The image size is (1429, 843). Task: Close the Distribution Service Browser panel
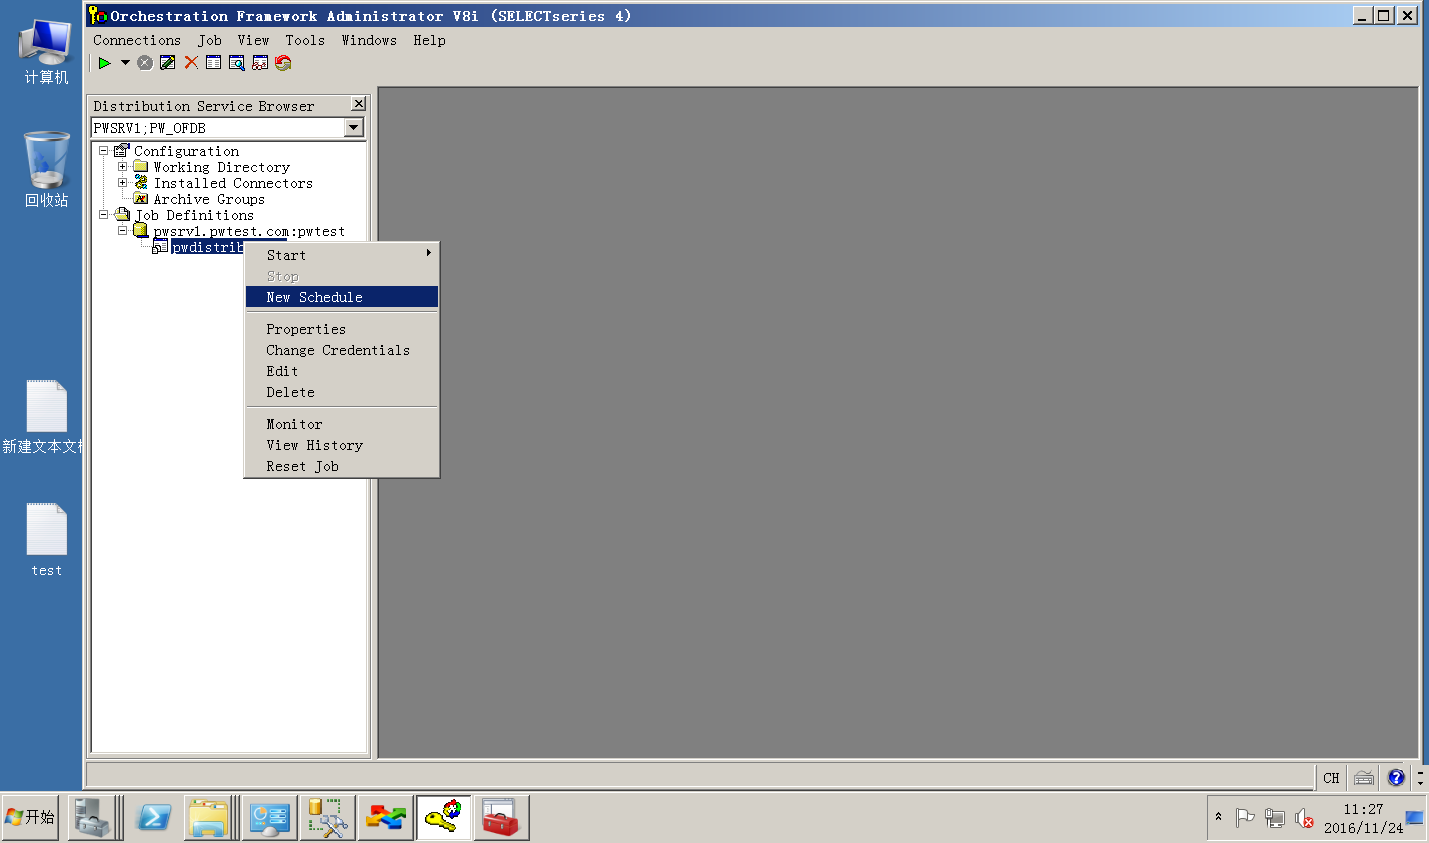pyautogui.click(x=359, y=104)
